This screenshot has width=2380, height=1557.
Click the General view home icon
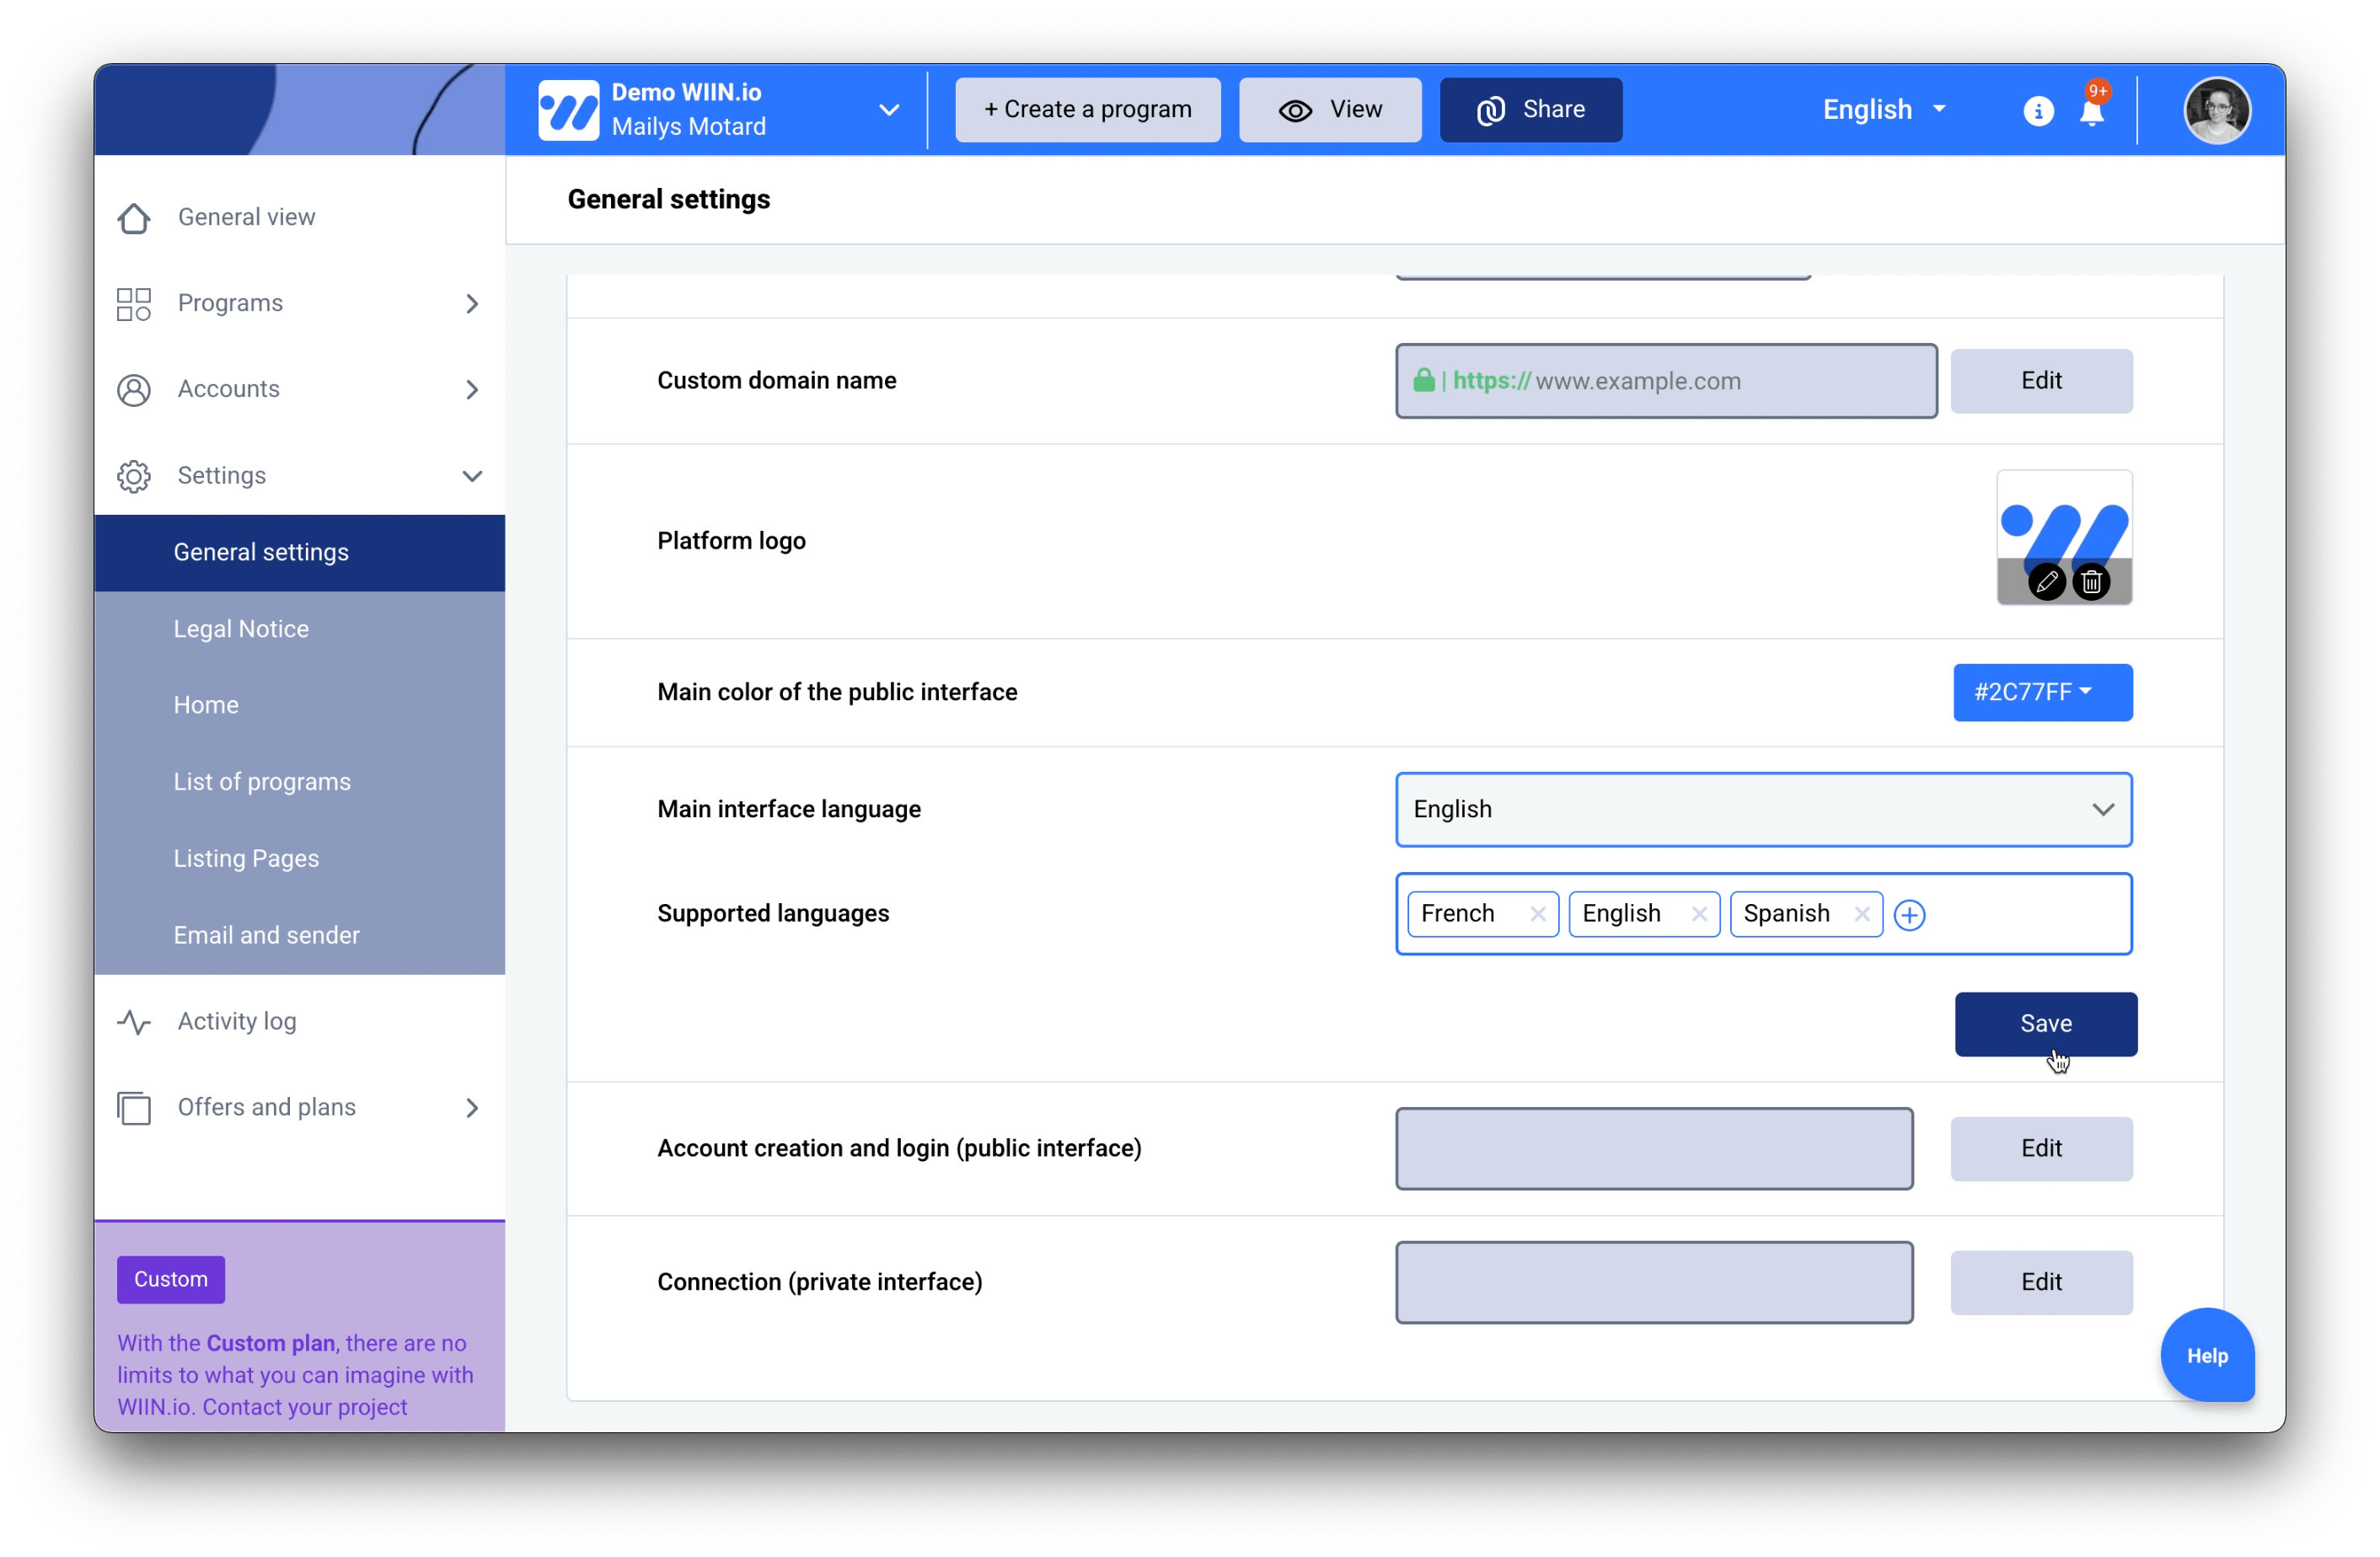click(134, 218)
